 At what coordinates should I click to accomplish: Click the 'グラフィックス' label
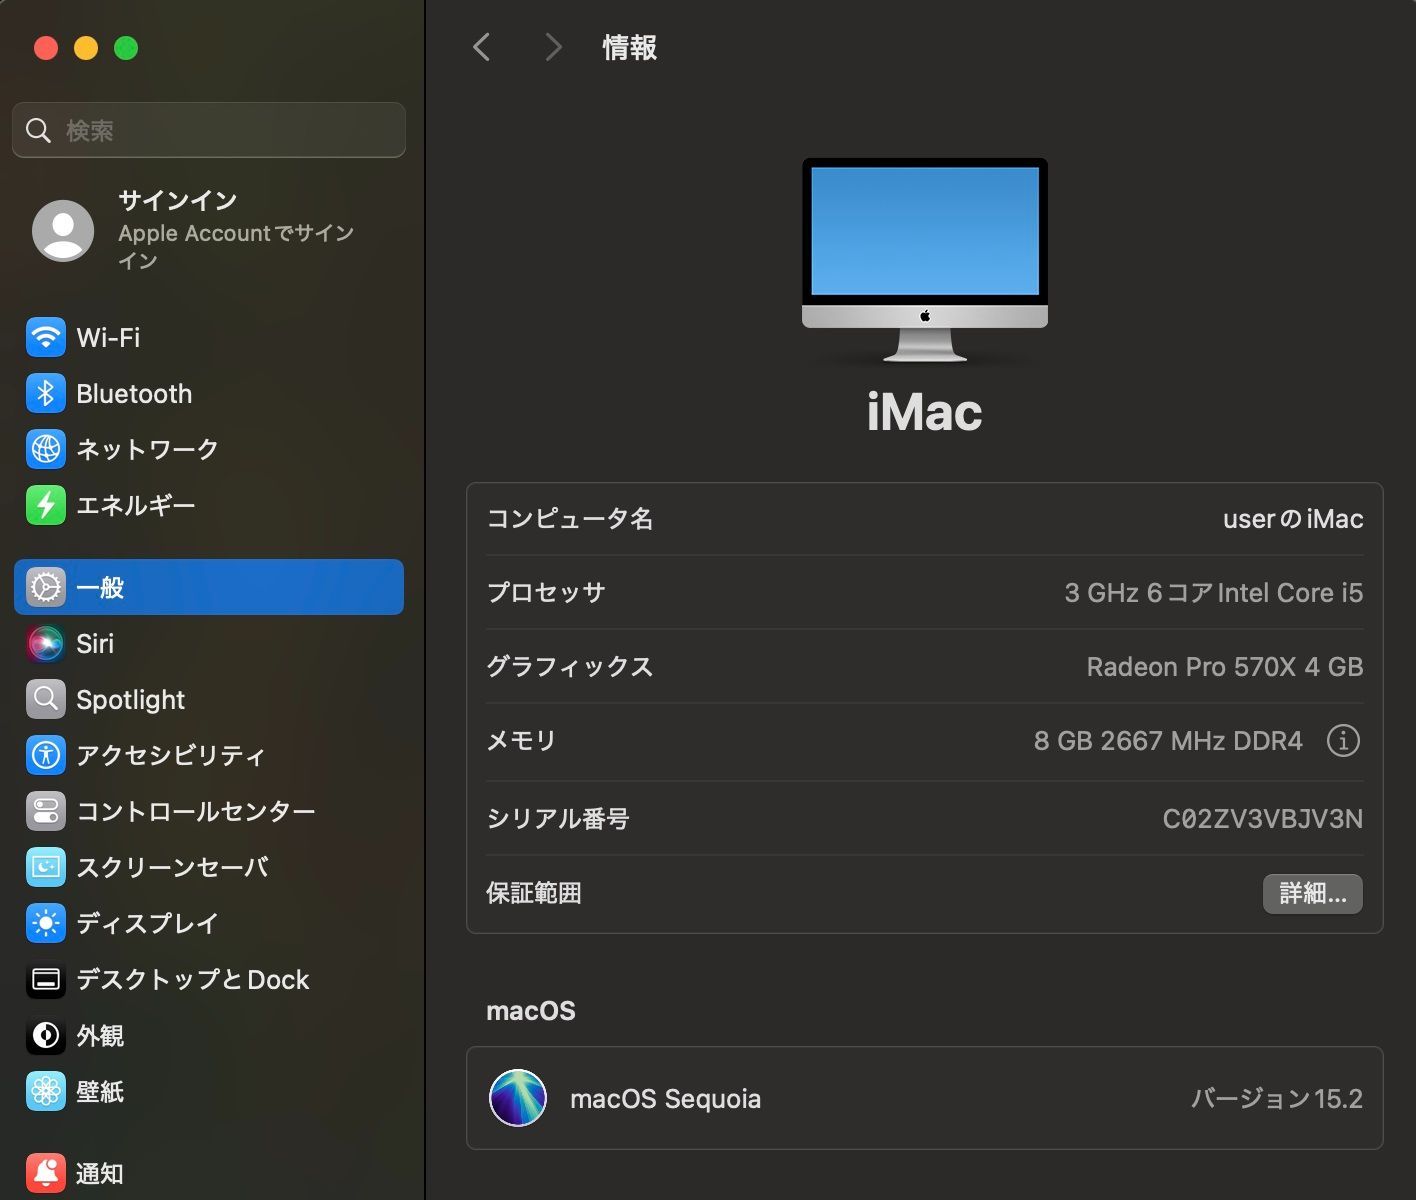570,667
